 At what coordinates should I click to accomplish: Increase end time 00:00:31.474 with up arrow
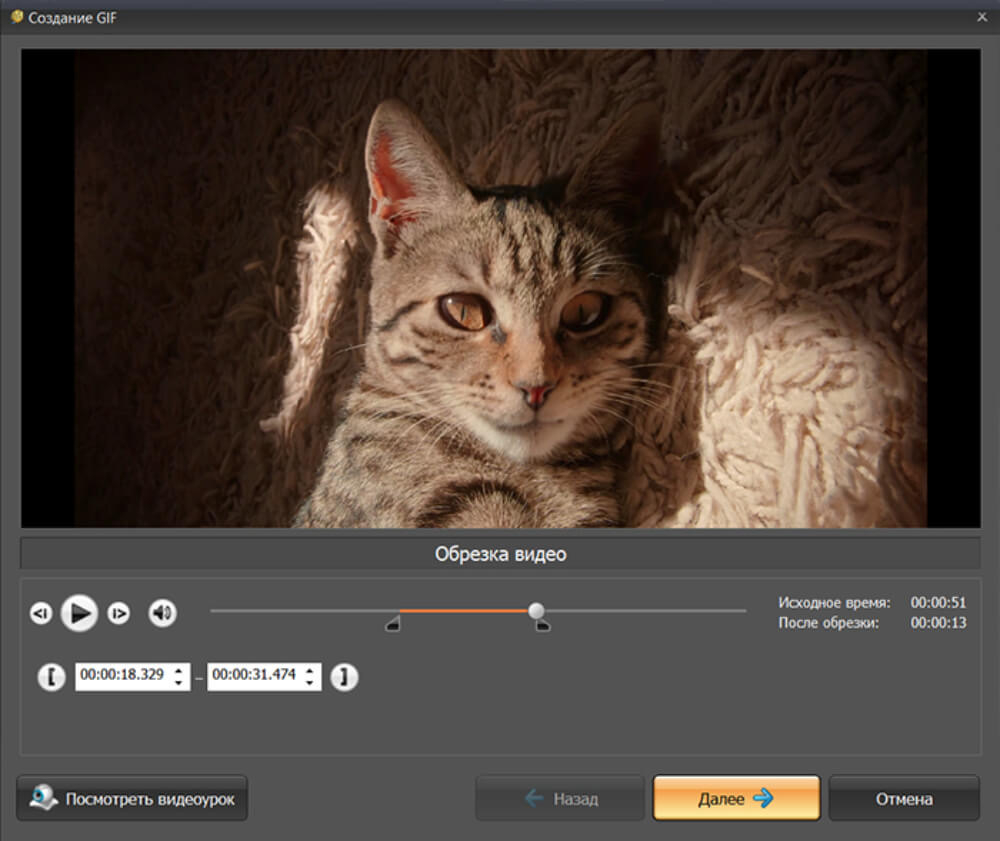pyautogui.click(x=310, y=670)
